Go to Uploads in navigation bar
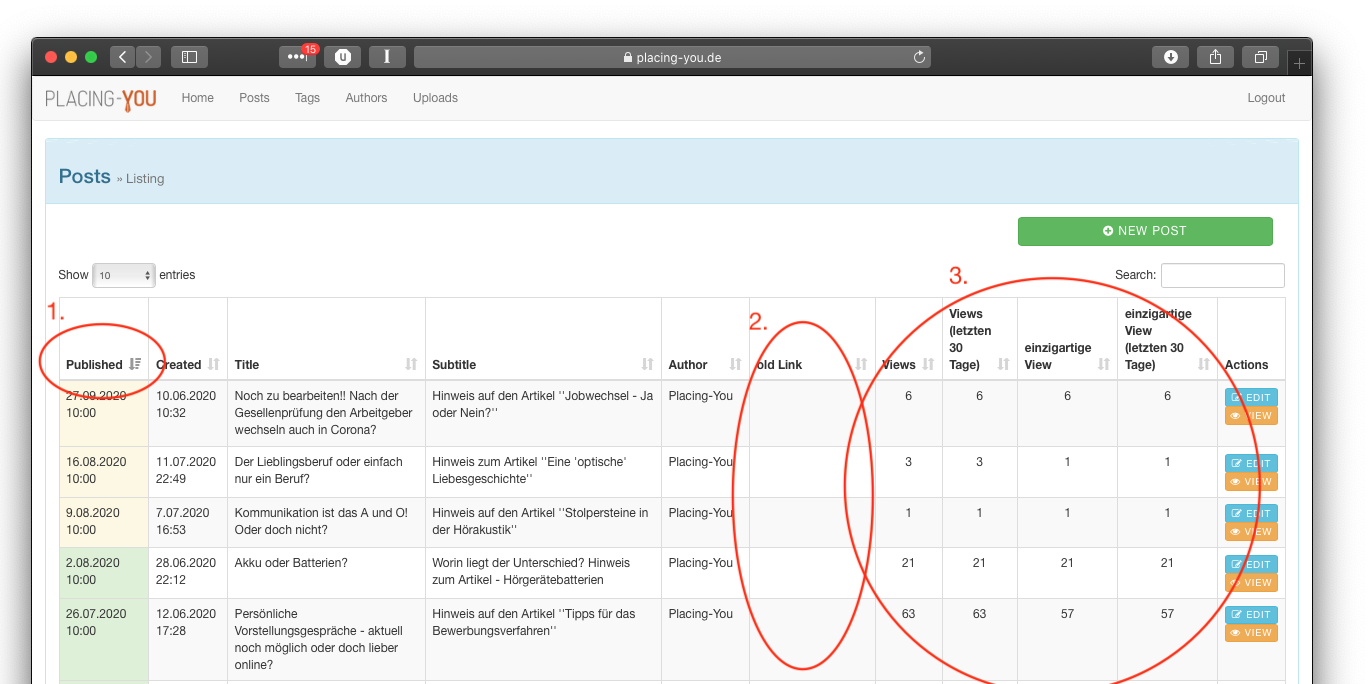 (x=435, y=98)
